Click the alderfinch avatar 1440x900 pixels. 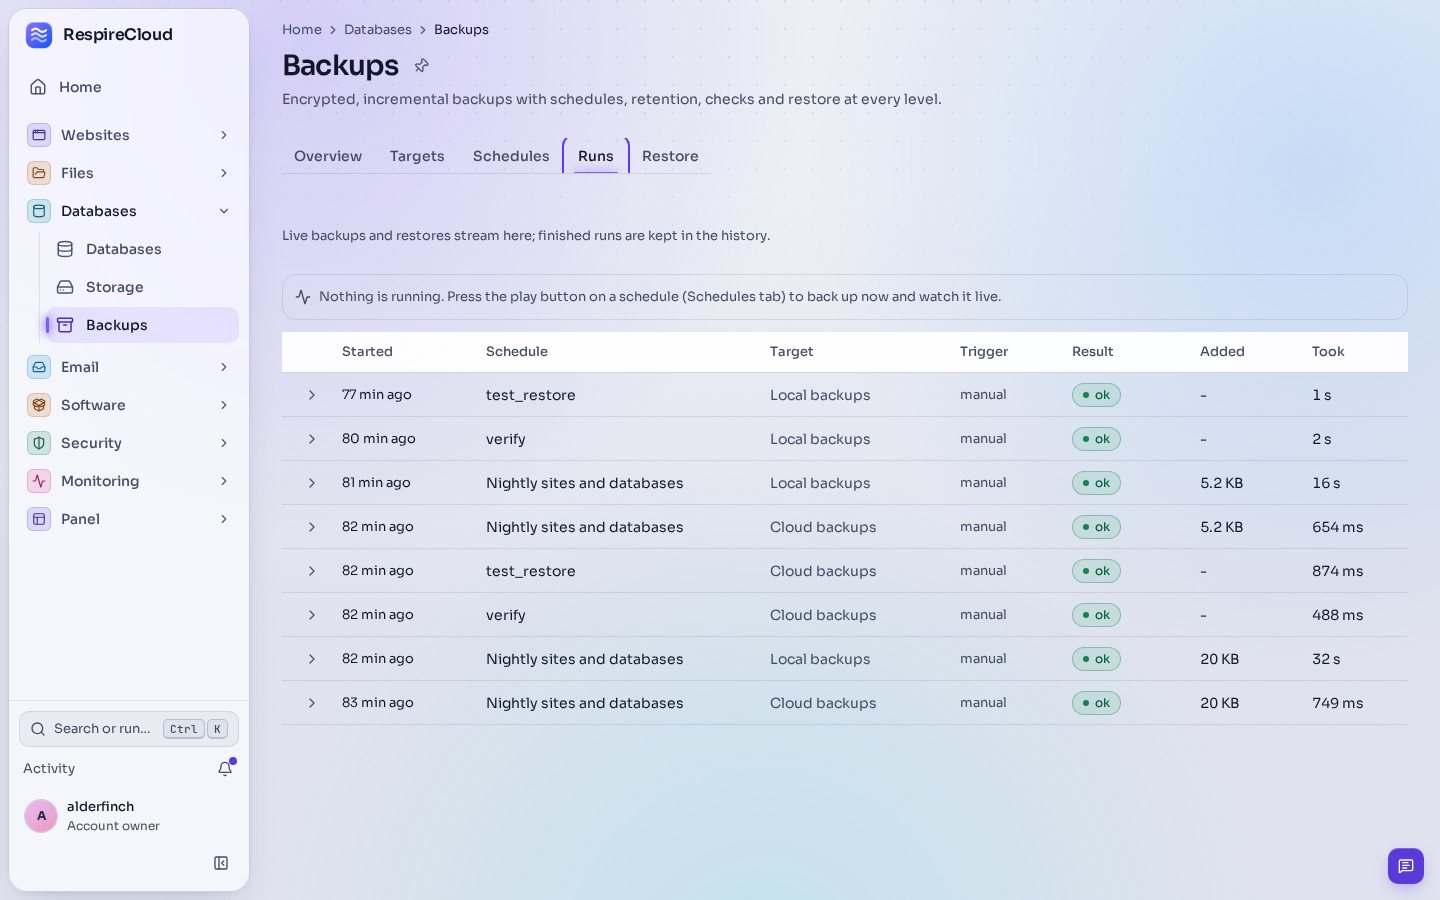click(x=41, y=816)
